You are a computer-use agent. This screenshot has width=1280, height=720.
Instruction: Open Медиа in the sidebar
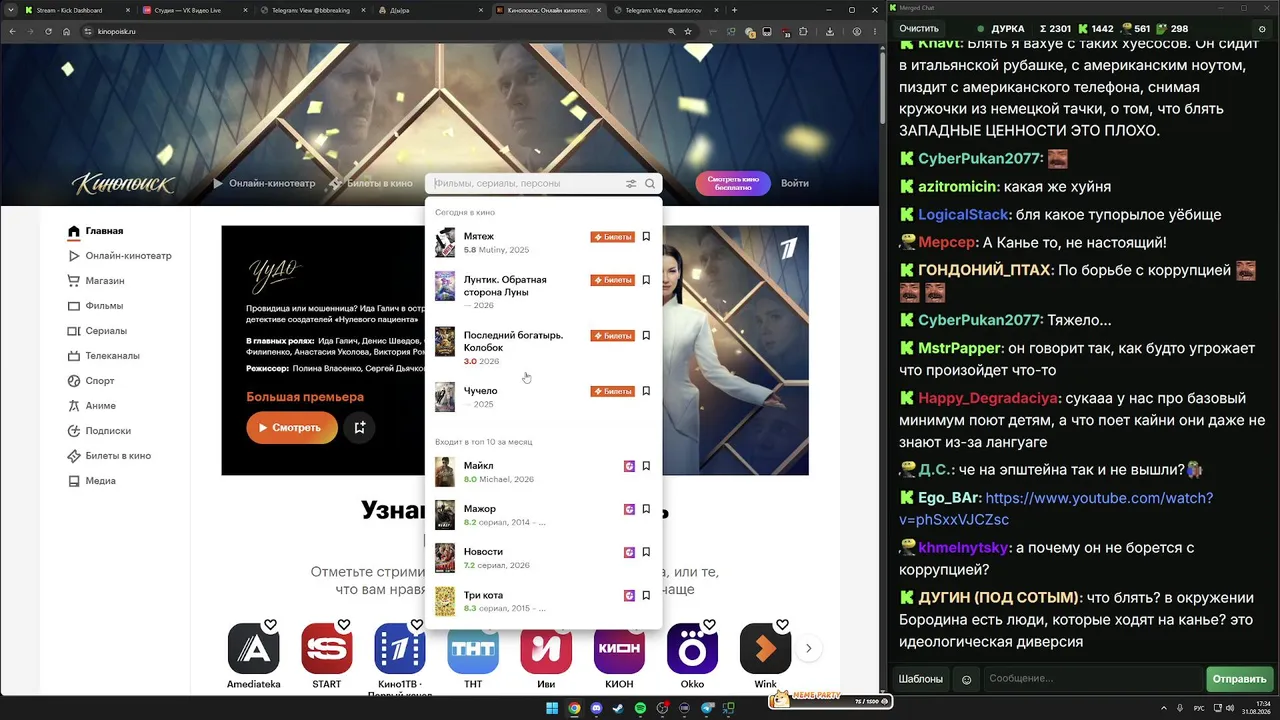pos(92,481)
